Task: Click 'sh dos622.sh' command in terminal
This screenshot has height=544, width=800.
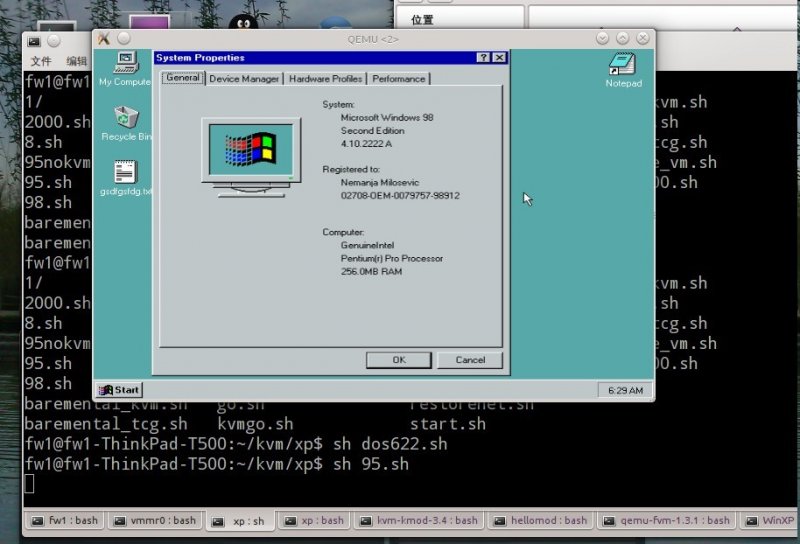Action: [390, 444]
